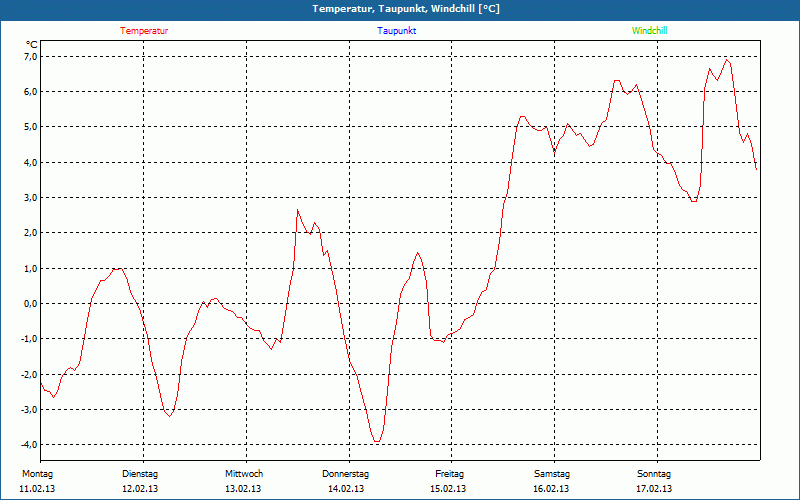Click the 13.02.13 date label

(243, 489)
